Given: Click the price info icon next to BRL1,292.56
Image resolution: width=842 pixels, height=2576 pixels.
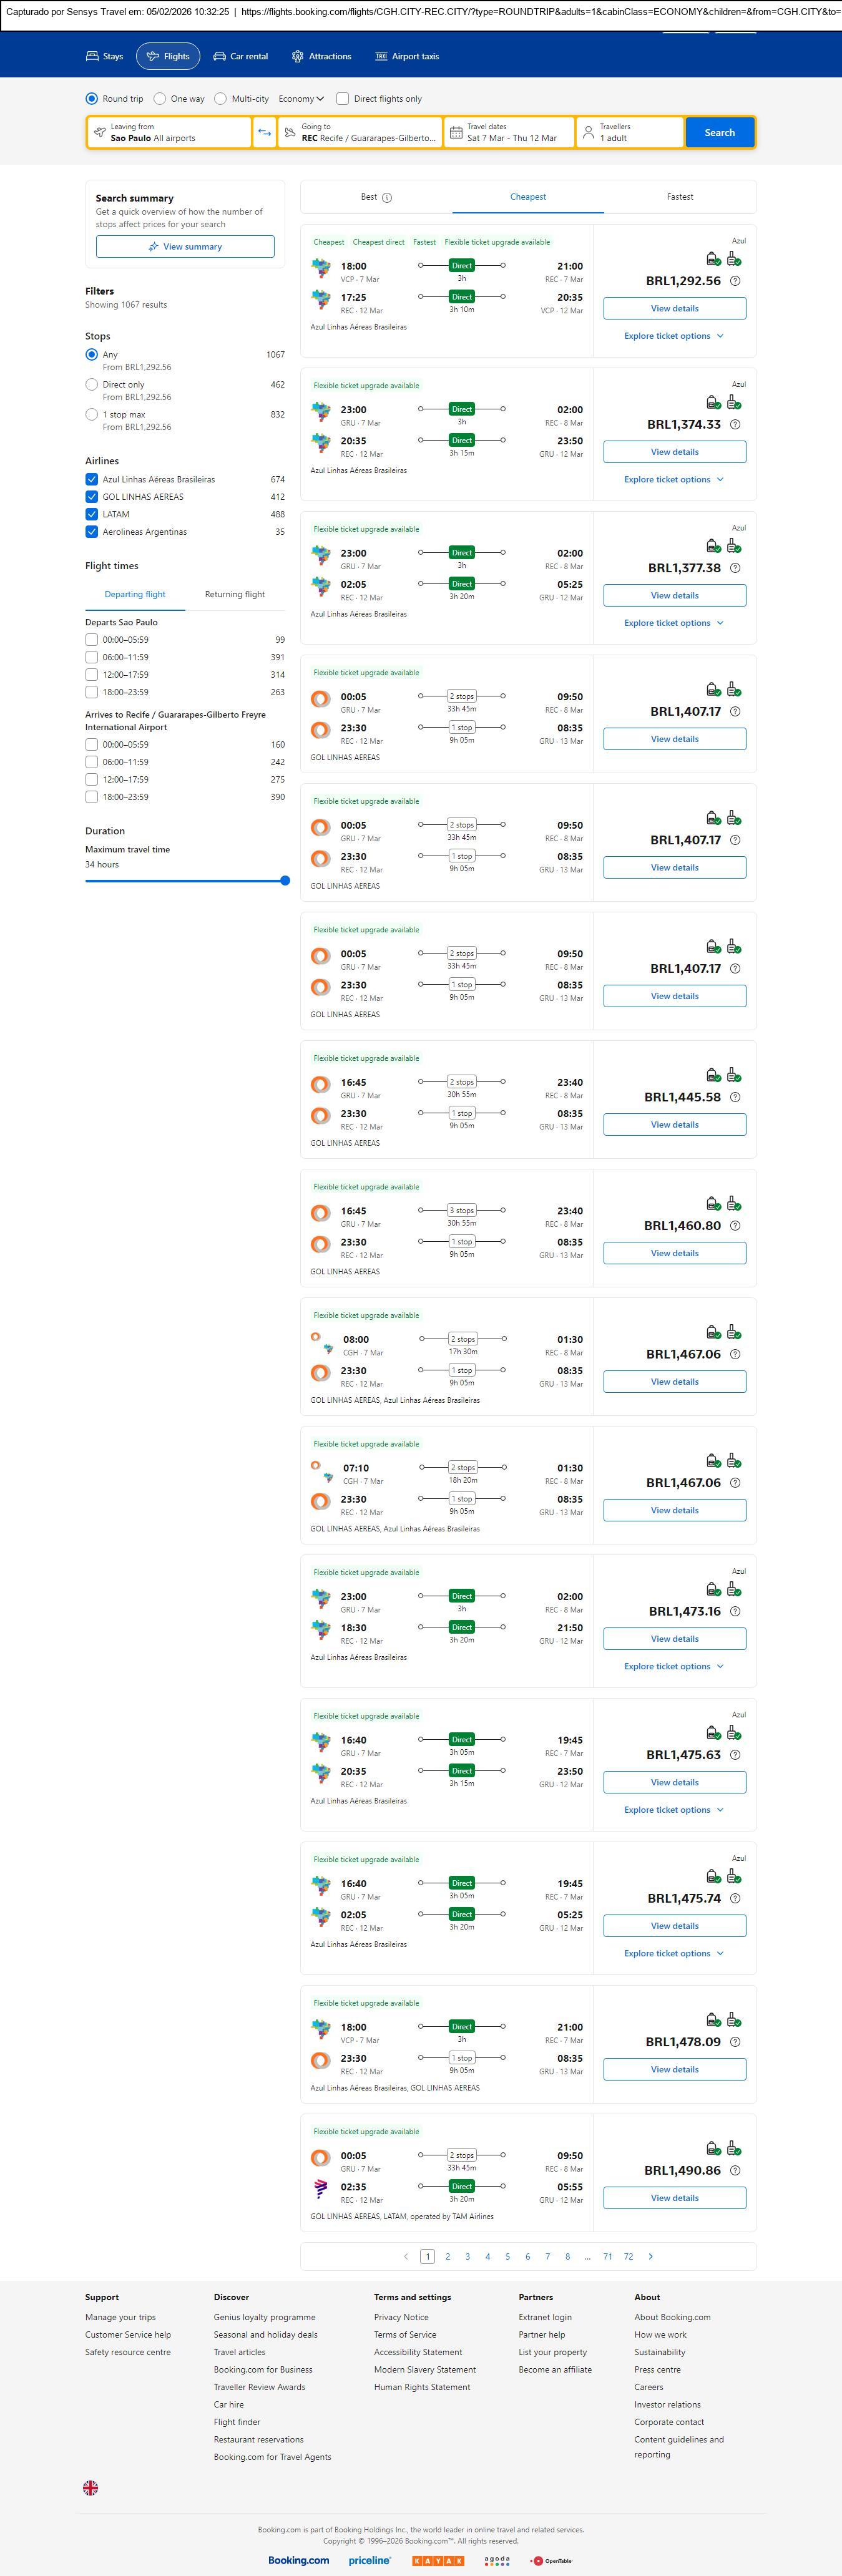Looking at the screenshot, I should coord(735,281).
